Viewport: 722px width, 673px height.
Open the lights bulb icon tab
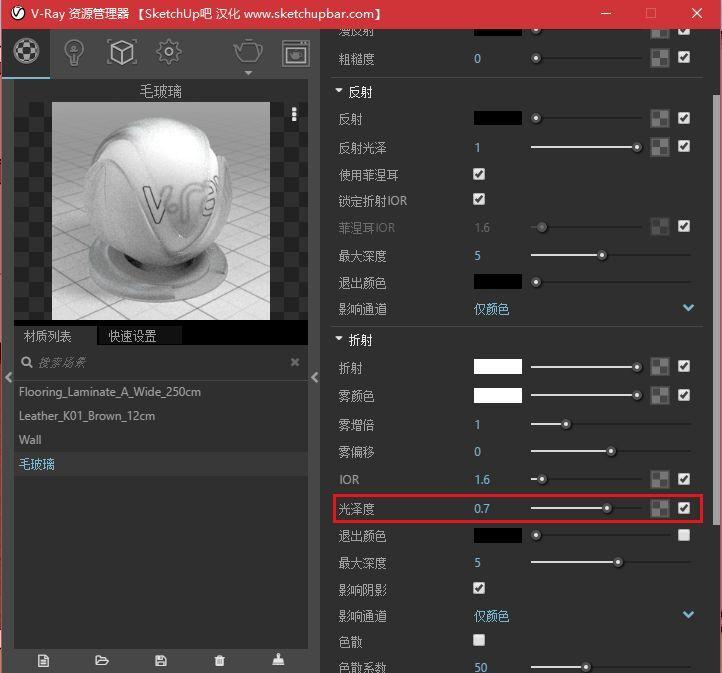coord(74,52)
